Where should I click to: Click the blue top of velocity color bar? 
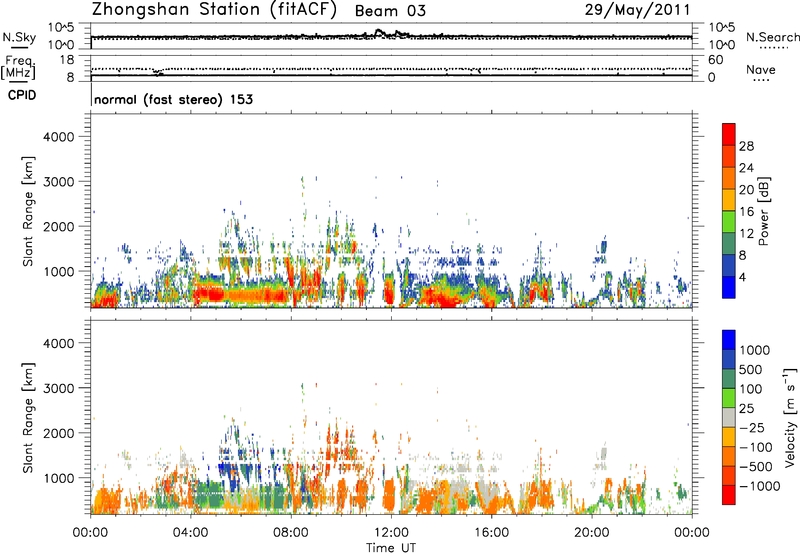(x=729, y=339)
